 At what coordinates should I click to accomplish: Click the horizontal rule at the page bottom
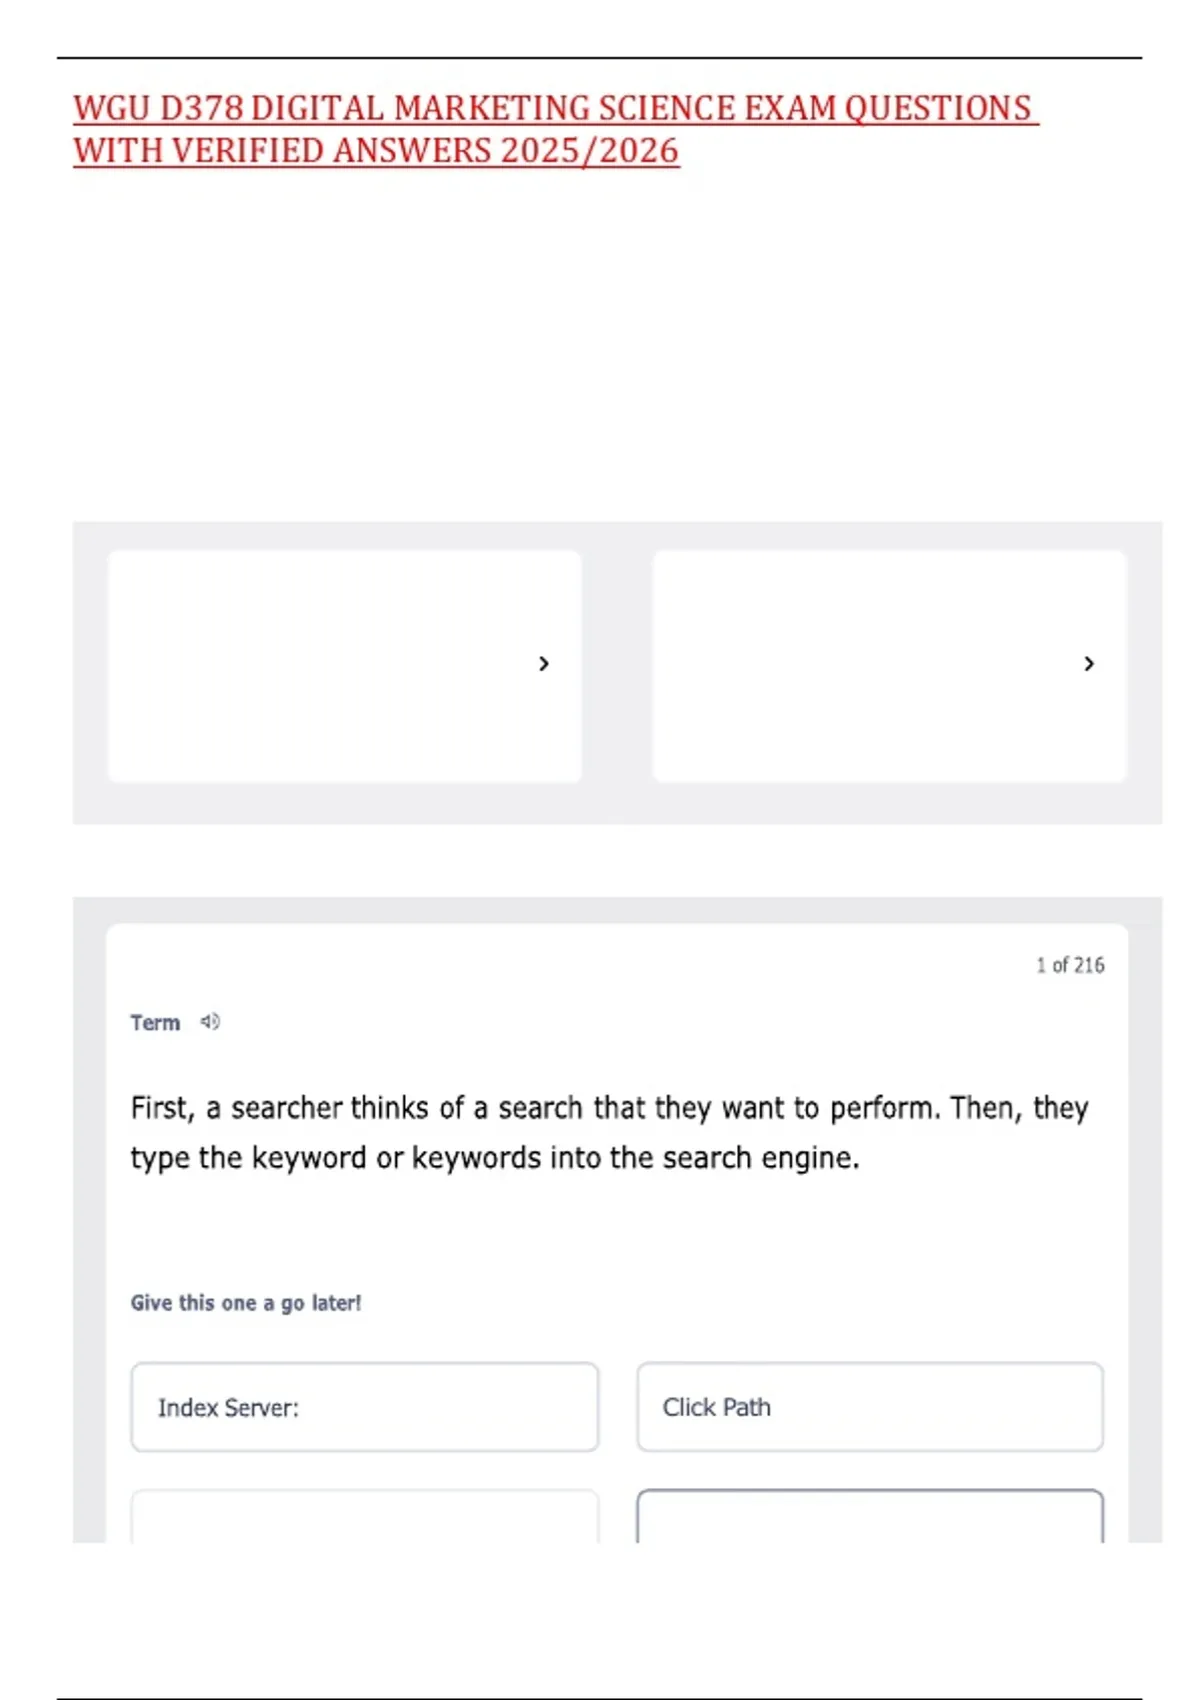600,1698
